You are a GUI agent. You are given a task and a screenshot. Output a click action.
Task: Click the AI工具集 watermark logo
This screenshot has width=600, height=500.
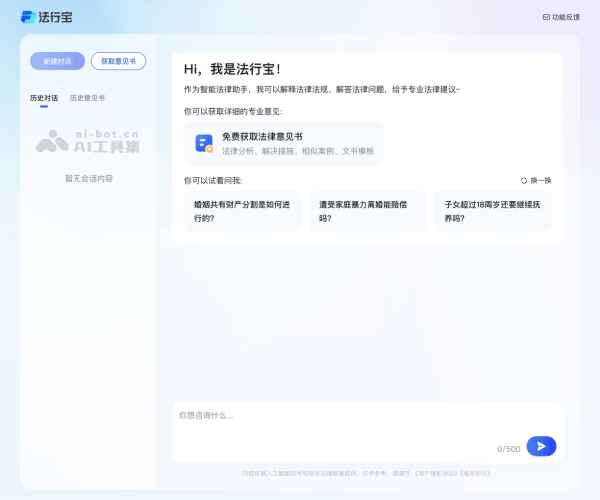88,142
